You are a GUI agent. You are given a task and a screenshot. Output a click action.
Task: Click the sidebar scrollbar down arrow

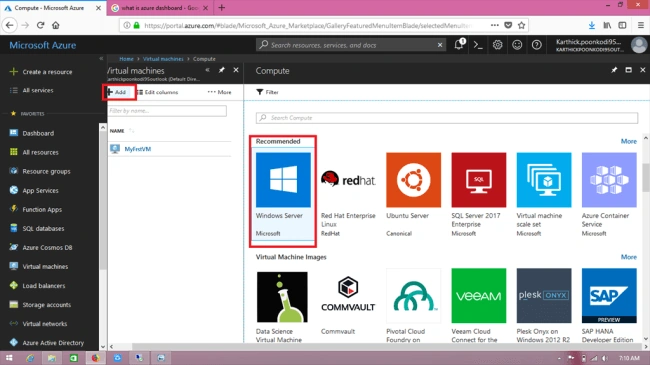[x=103, y=346]
